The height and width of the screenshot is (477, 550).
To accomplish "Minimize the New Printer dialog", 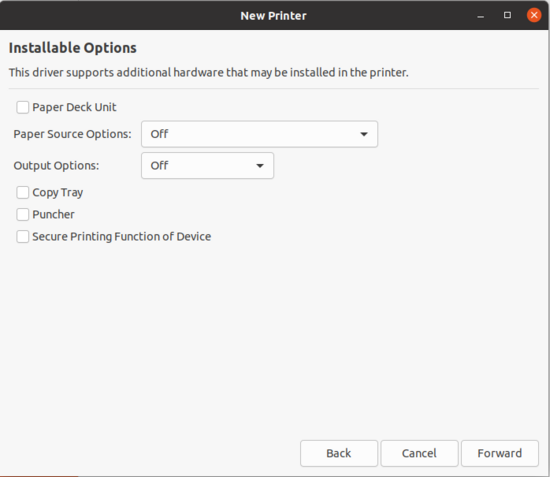I will [481, 16].
